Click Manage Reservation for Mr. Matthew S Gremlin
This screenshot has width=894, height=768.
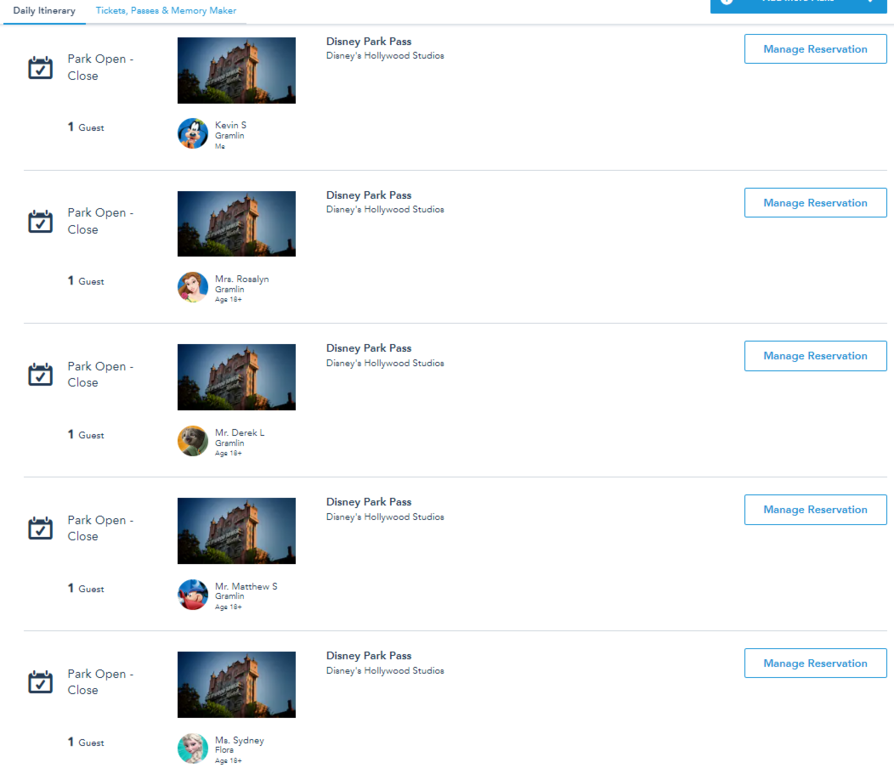(815, 510)
